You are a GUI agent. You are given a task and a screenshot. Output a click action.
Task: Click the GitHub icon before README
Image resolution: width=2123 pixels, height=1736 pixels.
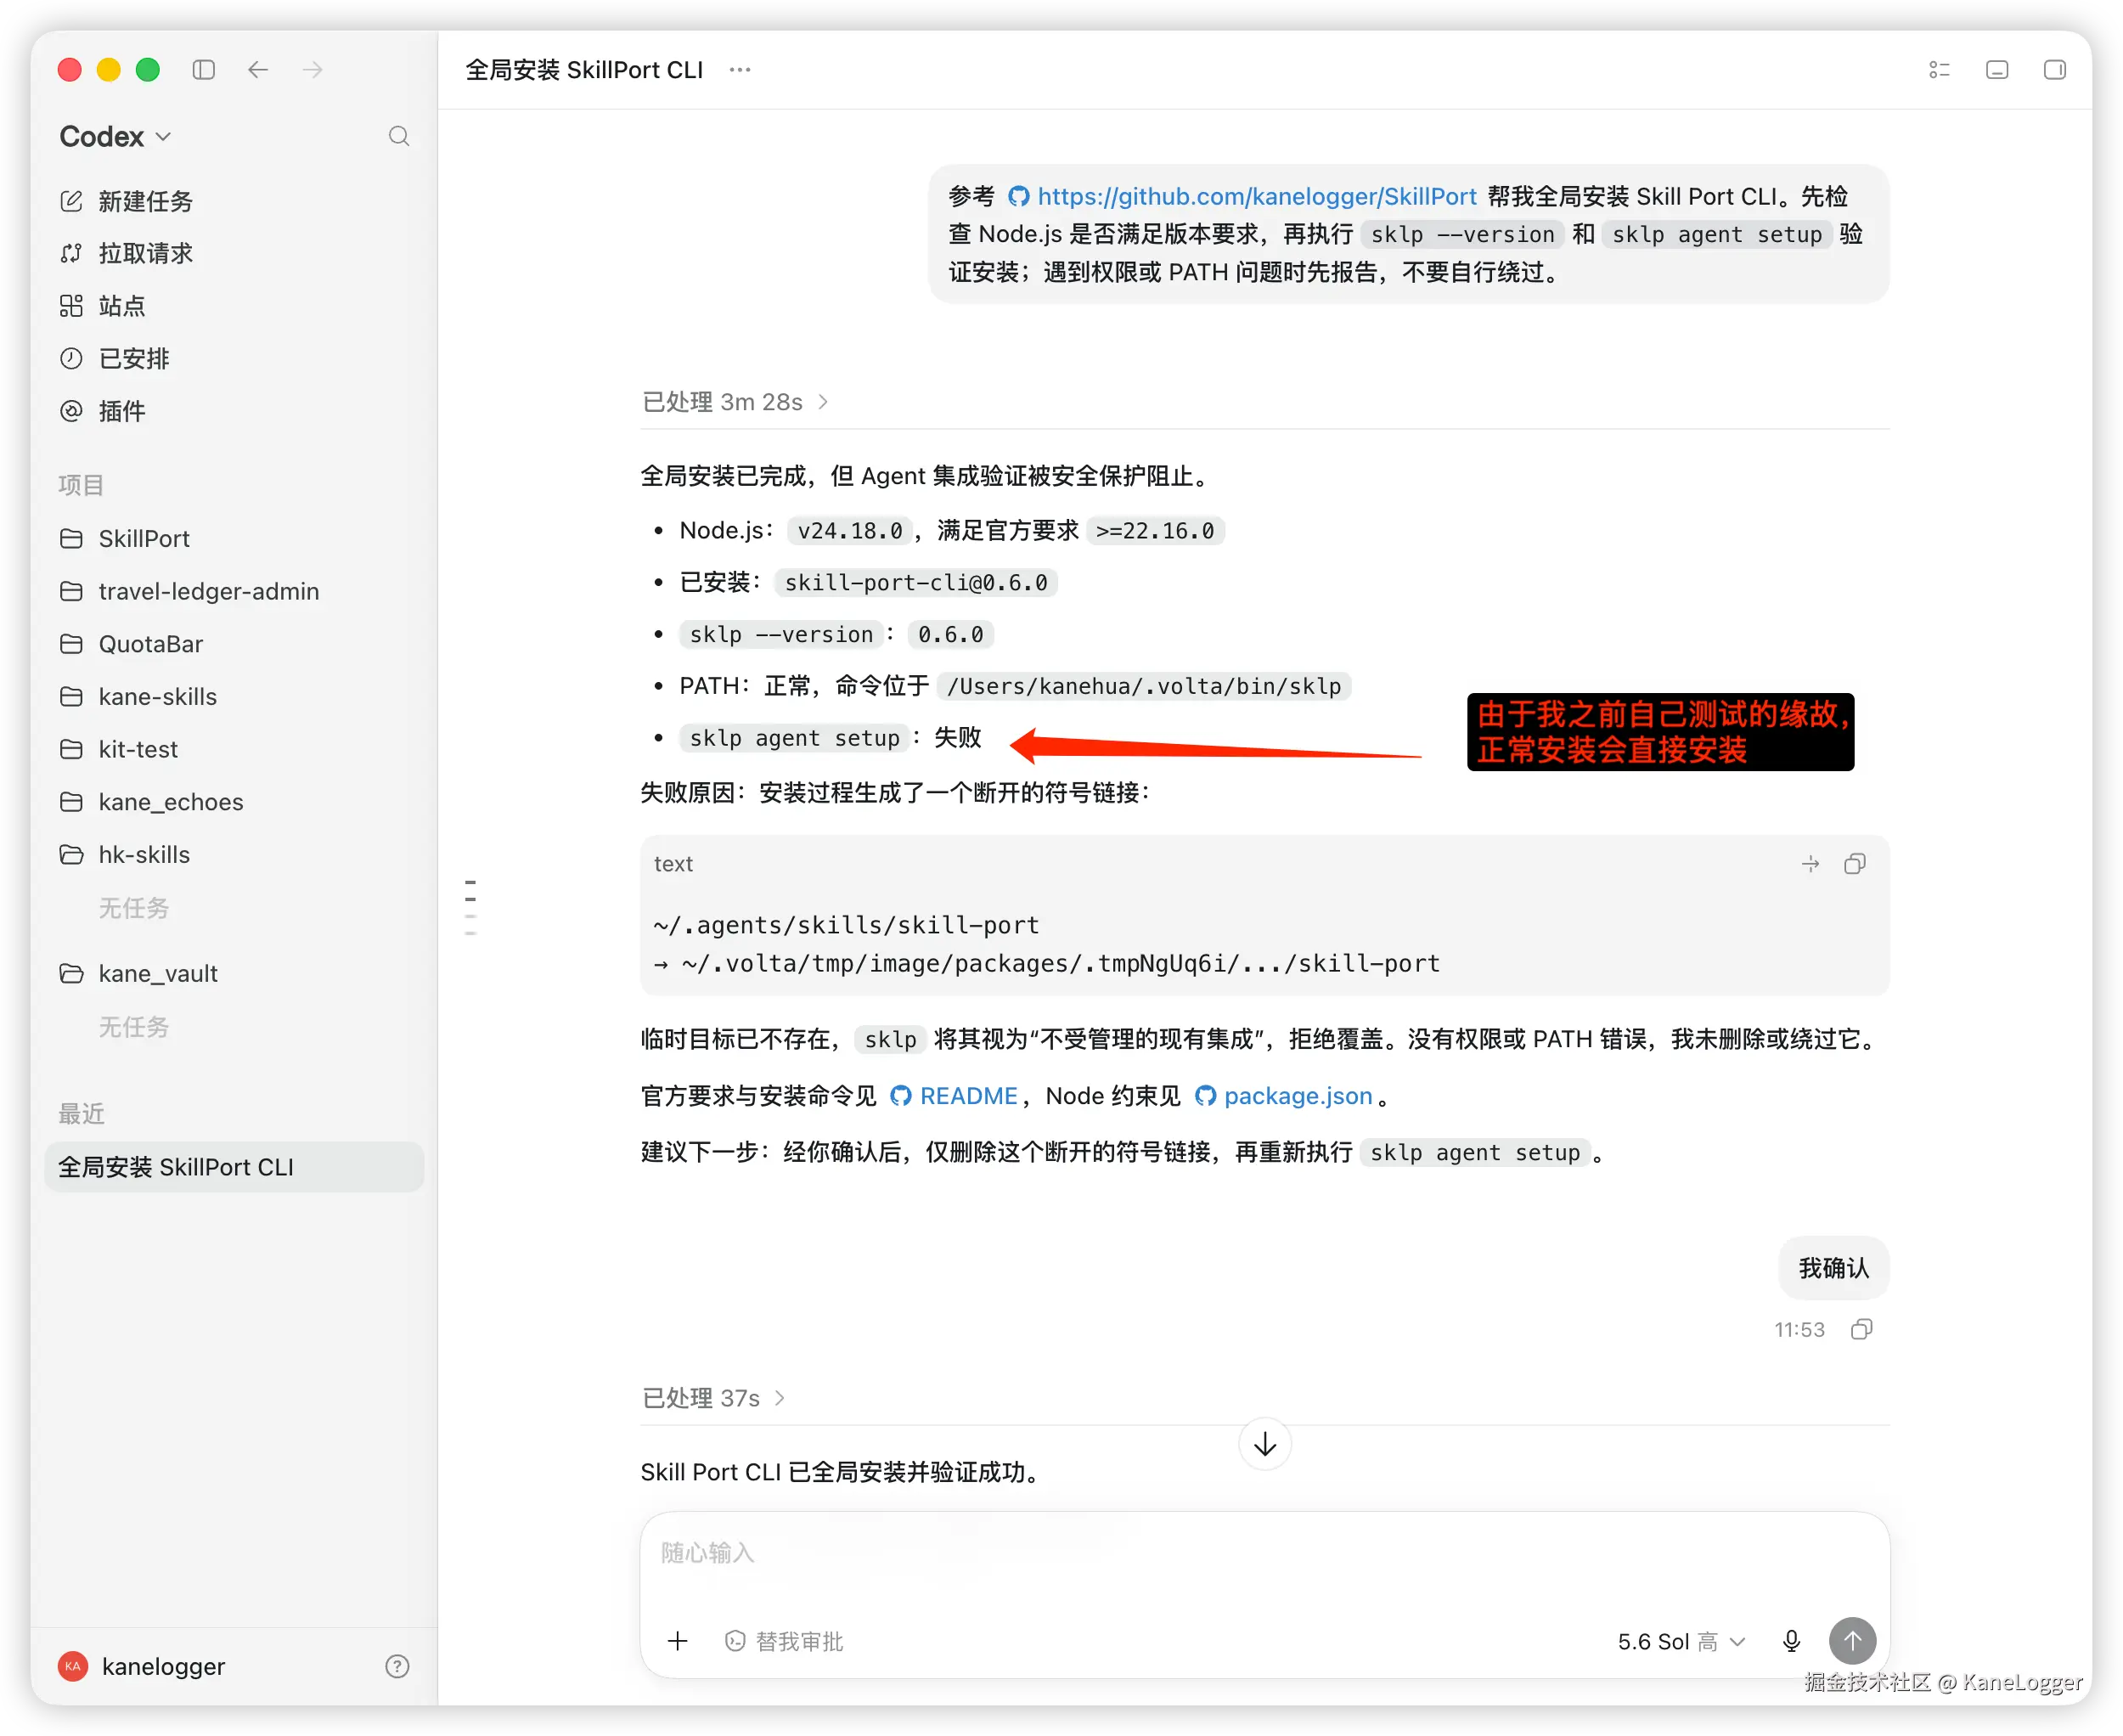(901, 1096)
